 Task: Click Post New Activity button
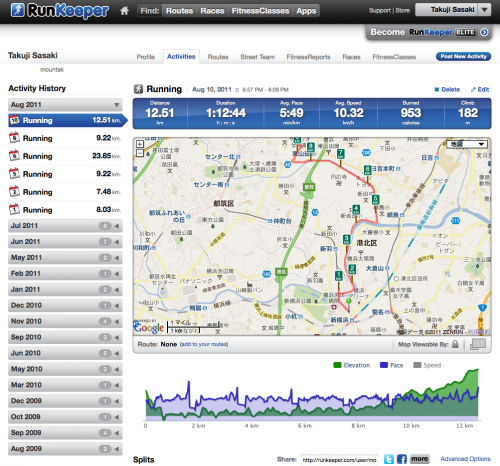463,56
